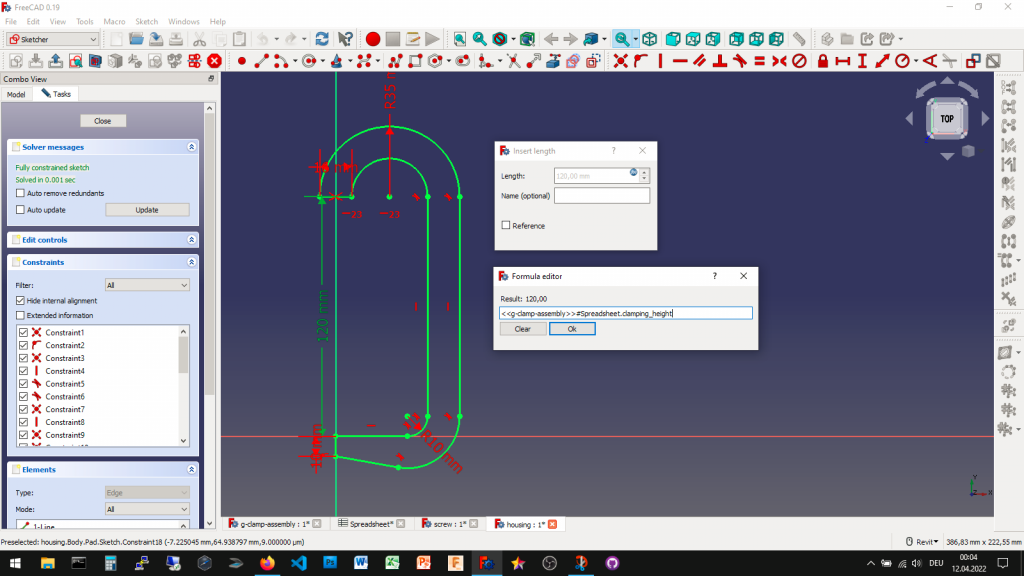Click the Formula editor expression field
Image resolution: width=1024 pixels, height=576 pixels.
tap(626, 313)
